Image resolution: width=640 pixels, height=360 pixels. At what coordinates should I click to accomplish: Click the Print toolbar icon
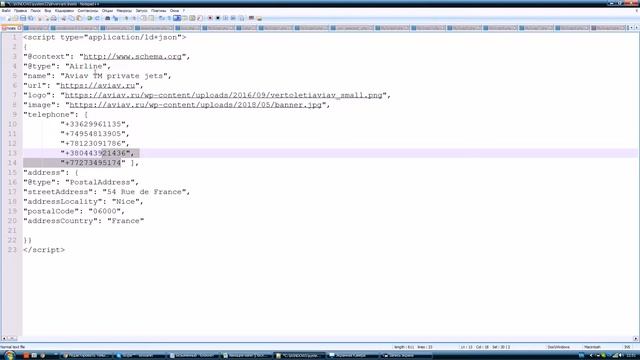coord(53,18)
